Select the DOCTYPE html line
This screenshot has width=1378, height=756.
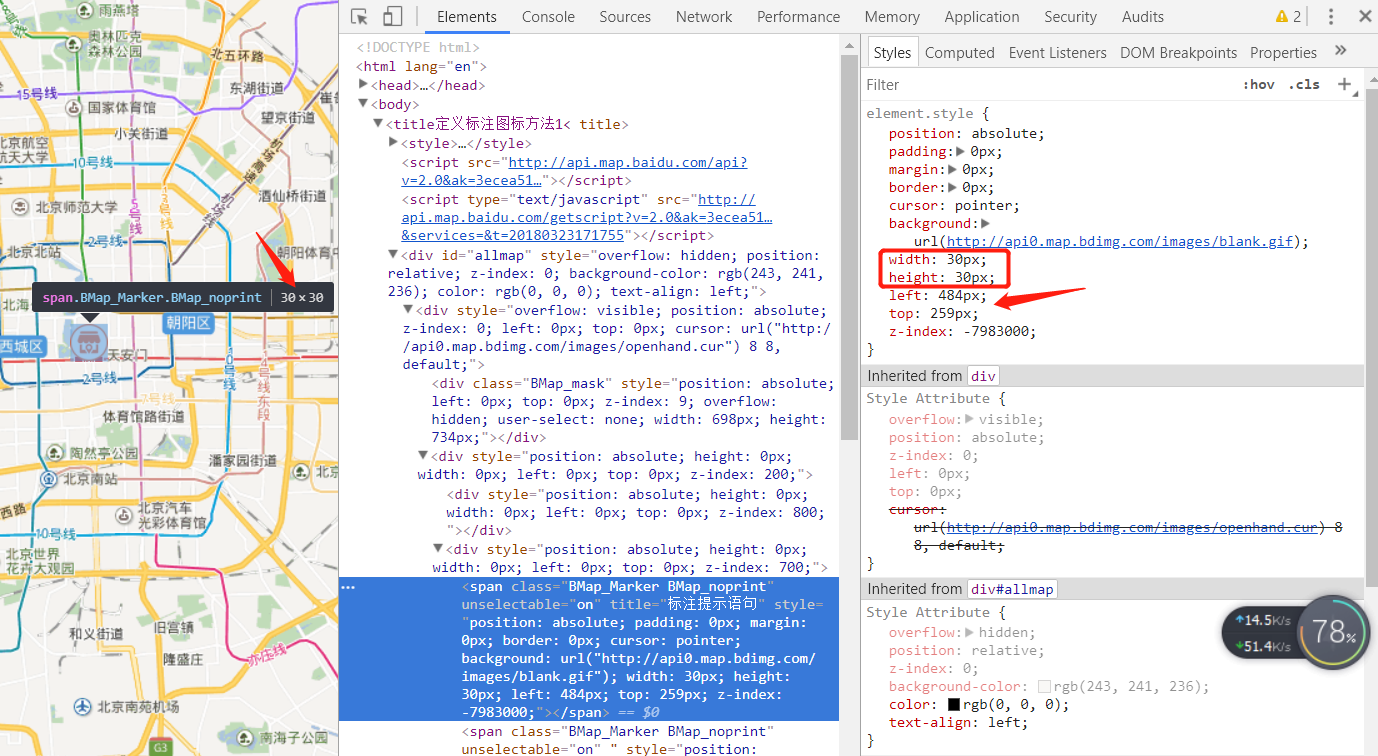point(418,47)
